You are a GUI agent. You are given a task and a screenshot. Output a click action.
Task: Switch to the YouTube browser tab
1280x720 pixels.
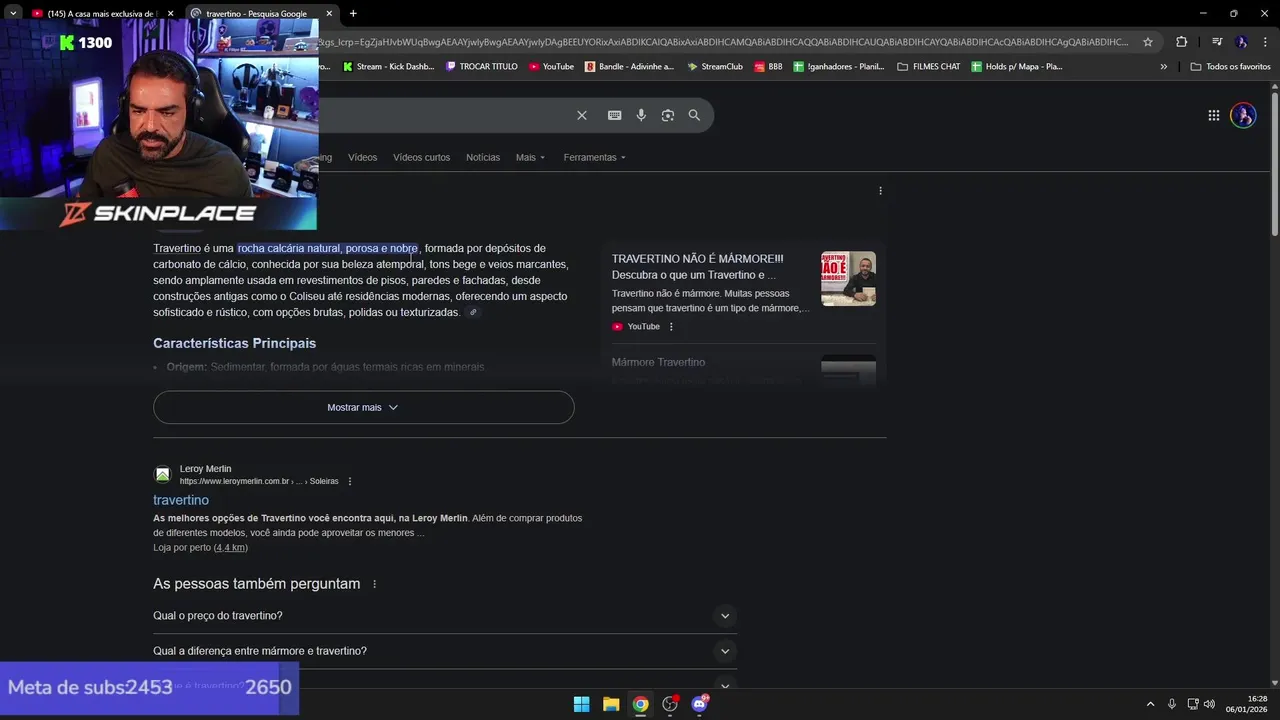(x=103, y=13)
